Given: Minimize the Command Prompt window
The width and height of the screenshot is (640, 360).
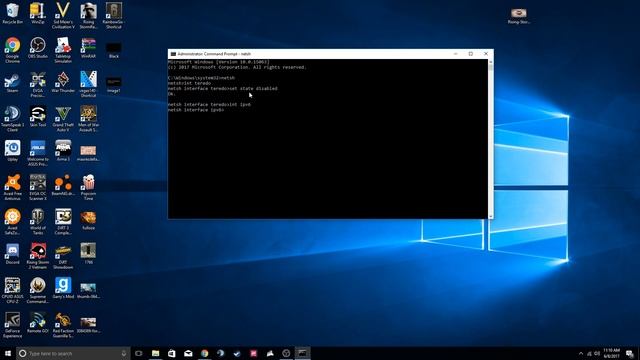Looking at the screenshot, I should coord(456,54).
